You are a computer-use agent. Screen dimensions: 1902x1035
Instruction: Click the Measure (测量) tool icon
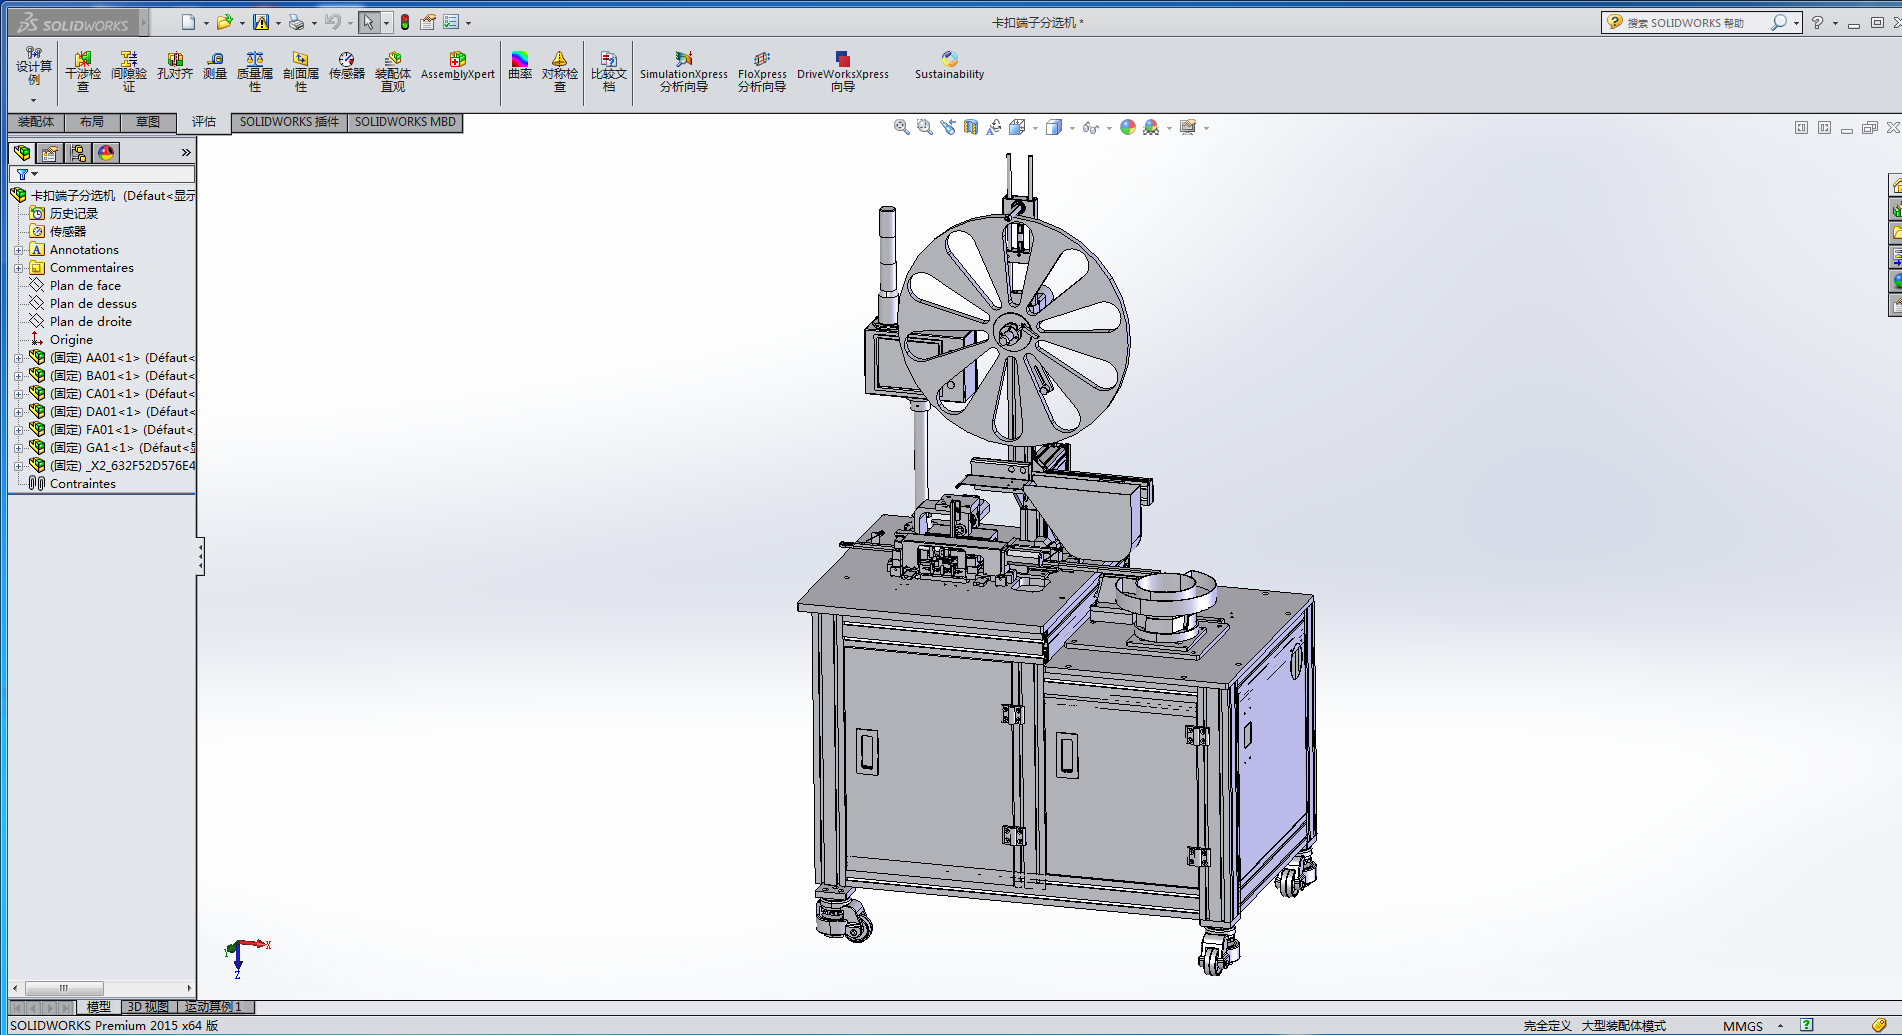click(215, 66)
